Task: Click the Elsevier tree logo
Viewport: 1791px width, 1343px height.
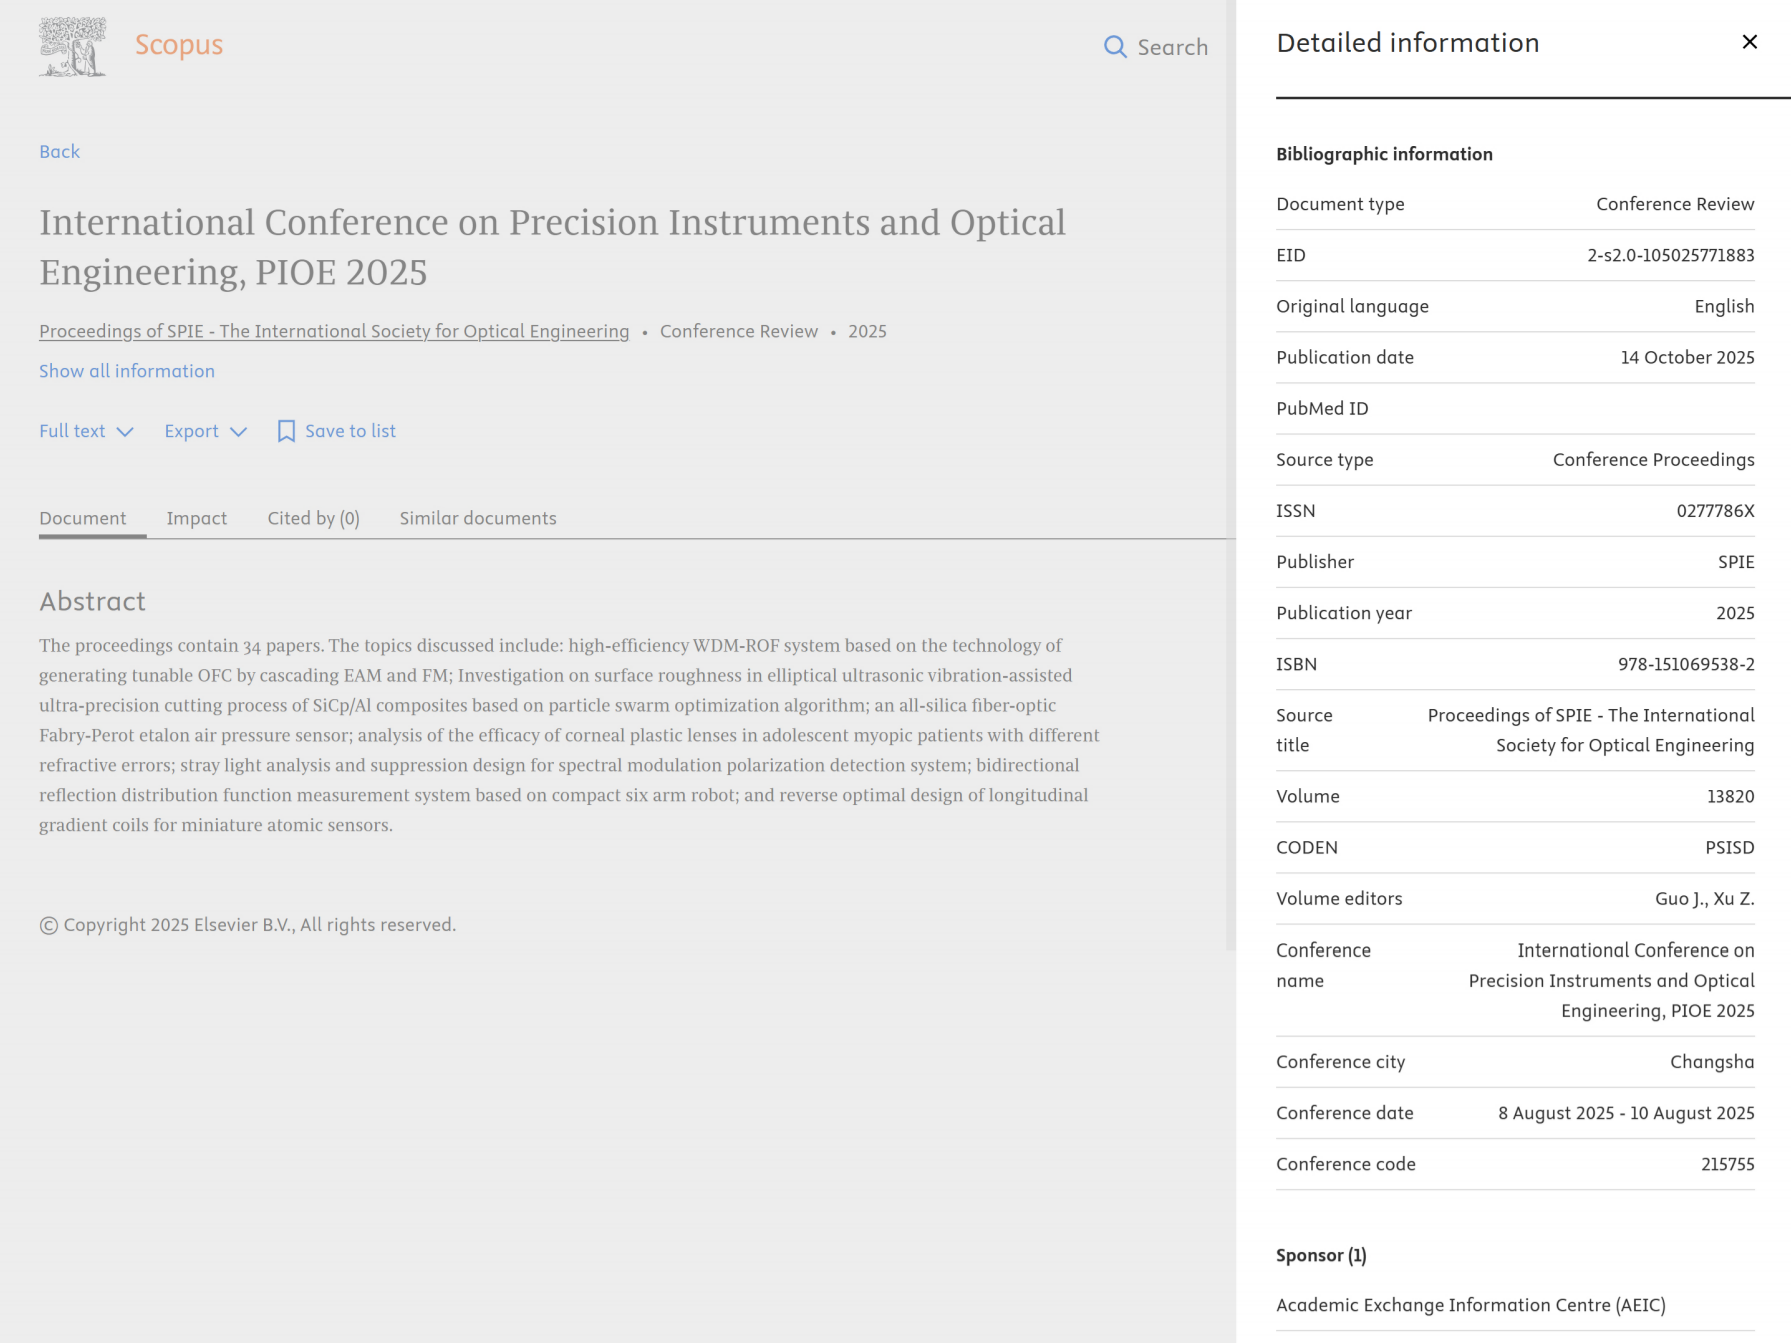Action: pos(73,47)
